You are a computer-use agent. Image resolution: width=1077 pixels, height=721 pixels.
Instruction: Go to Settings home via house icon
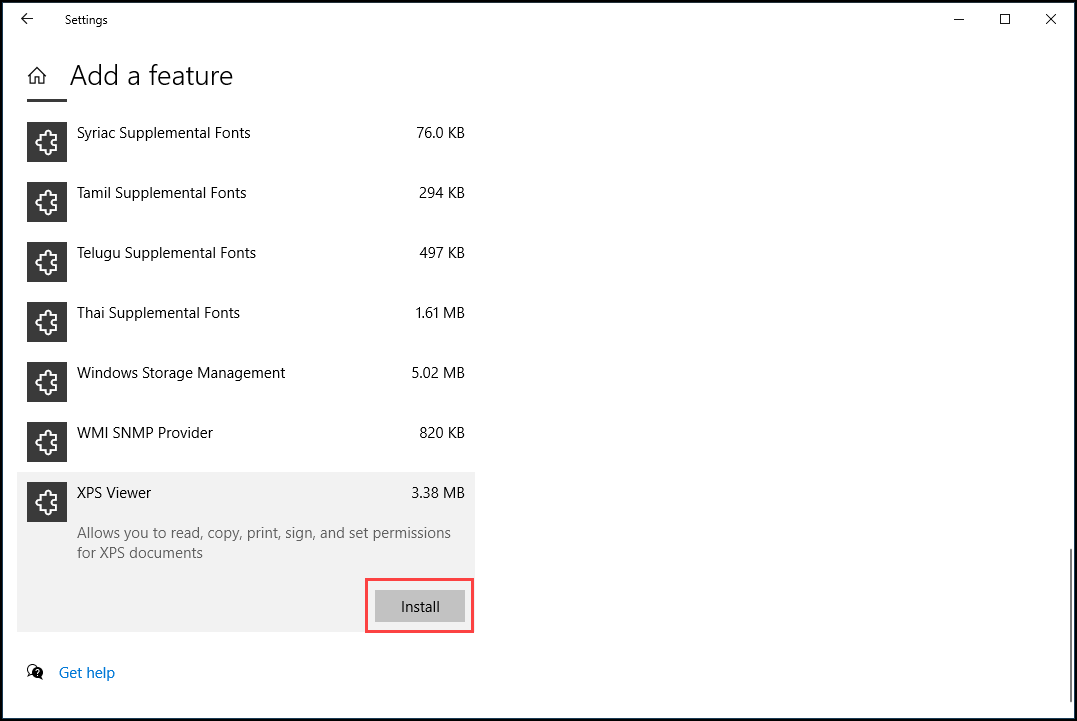(x=37, y=76)
